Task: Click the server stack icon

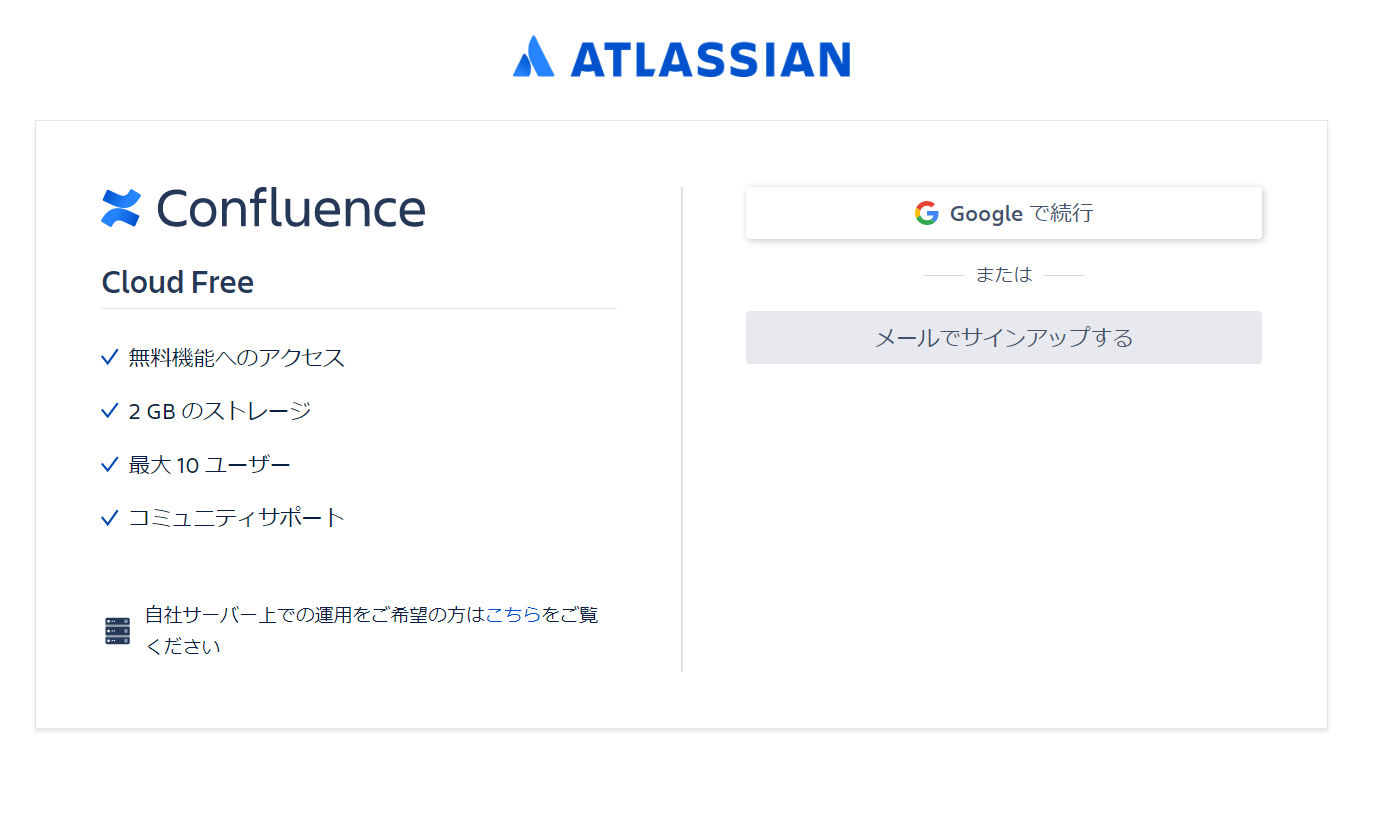Action: point(118,631)
